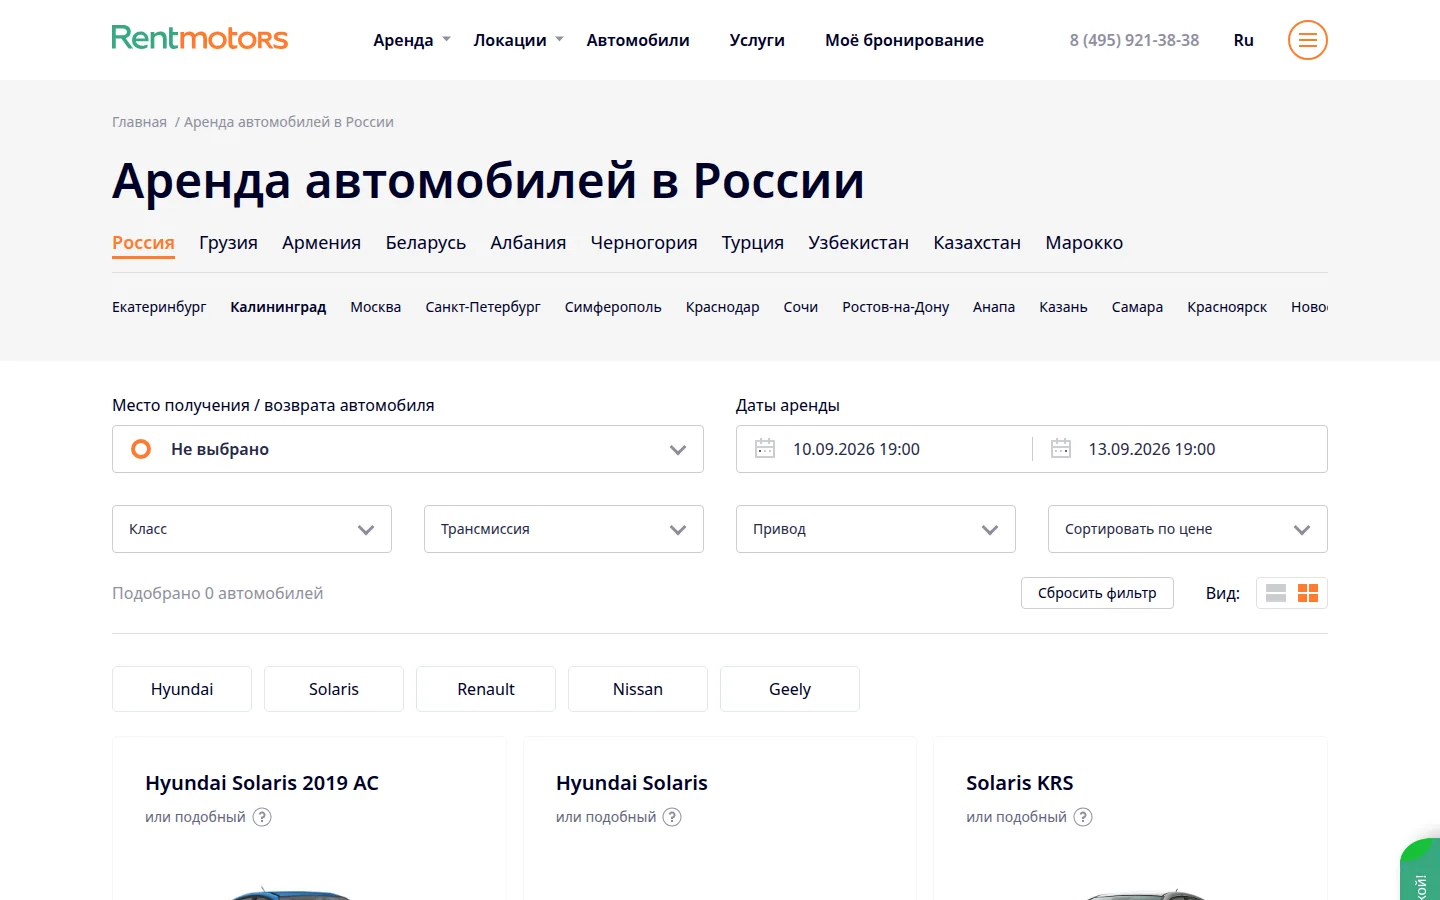This screenshot has height=900, width=1440.
Task: Select the Армения country tab
Action: 321,243
